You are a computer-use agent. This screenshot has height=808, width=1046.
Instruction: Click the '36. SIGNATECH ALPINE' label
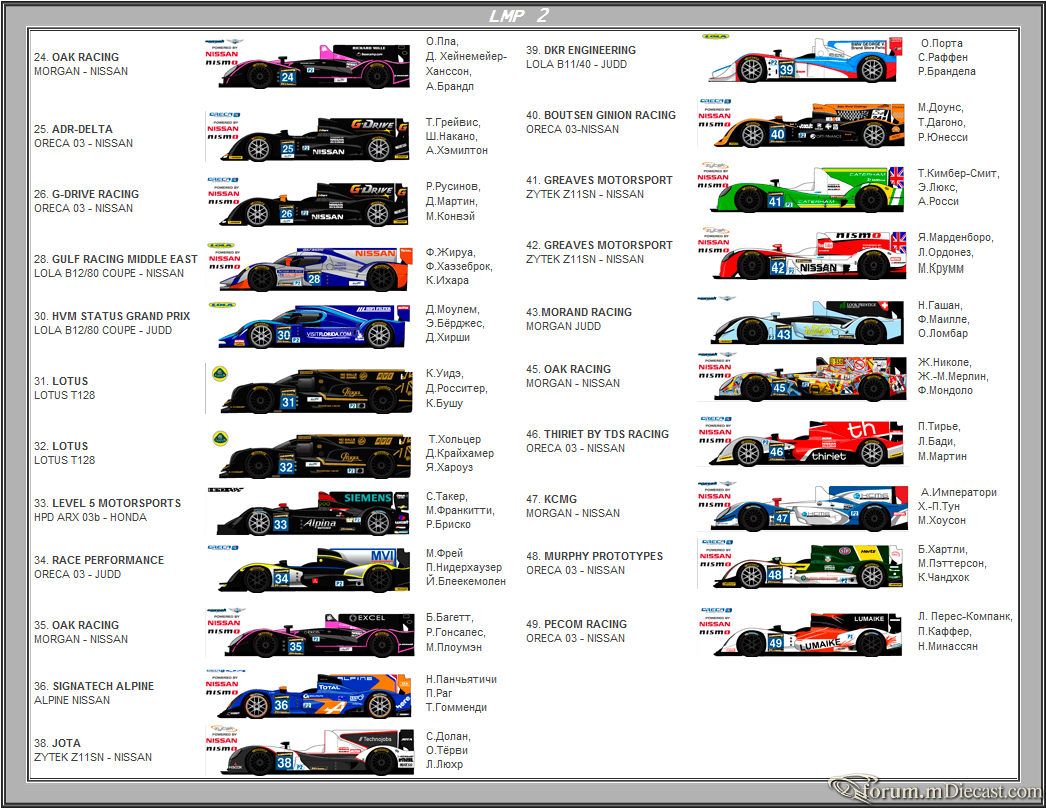tap(94, 686)
